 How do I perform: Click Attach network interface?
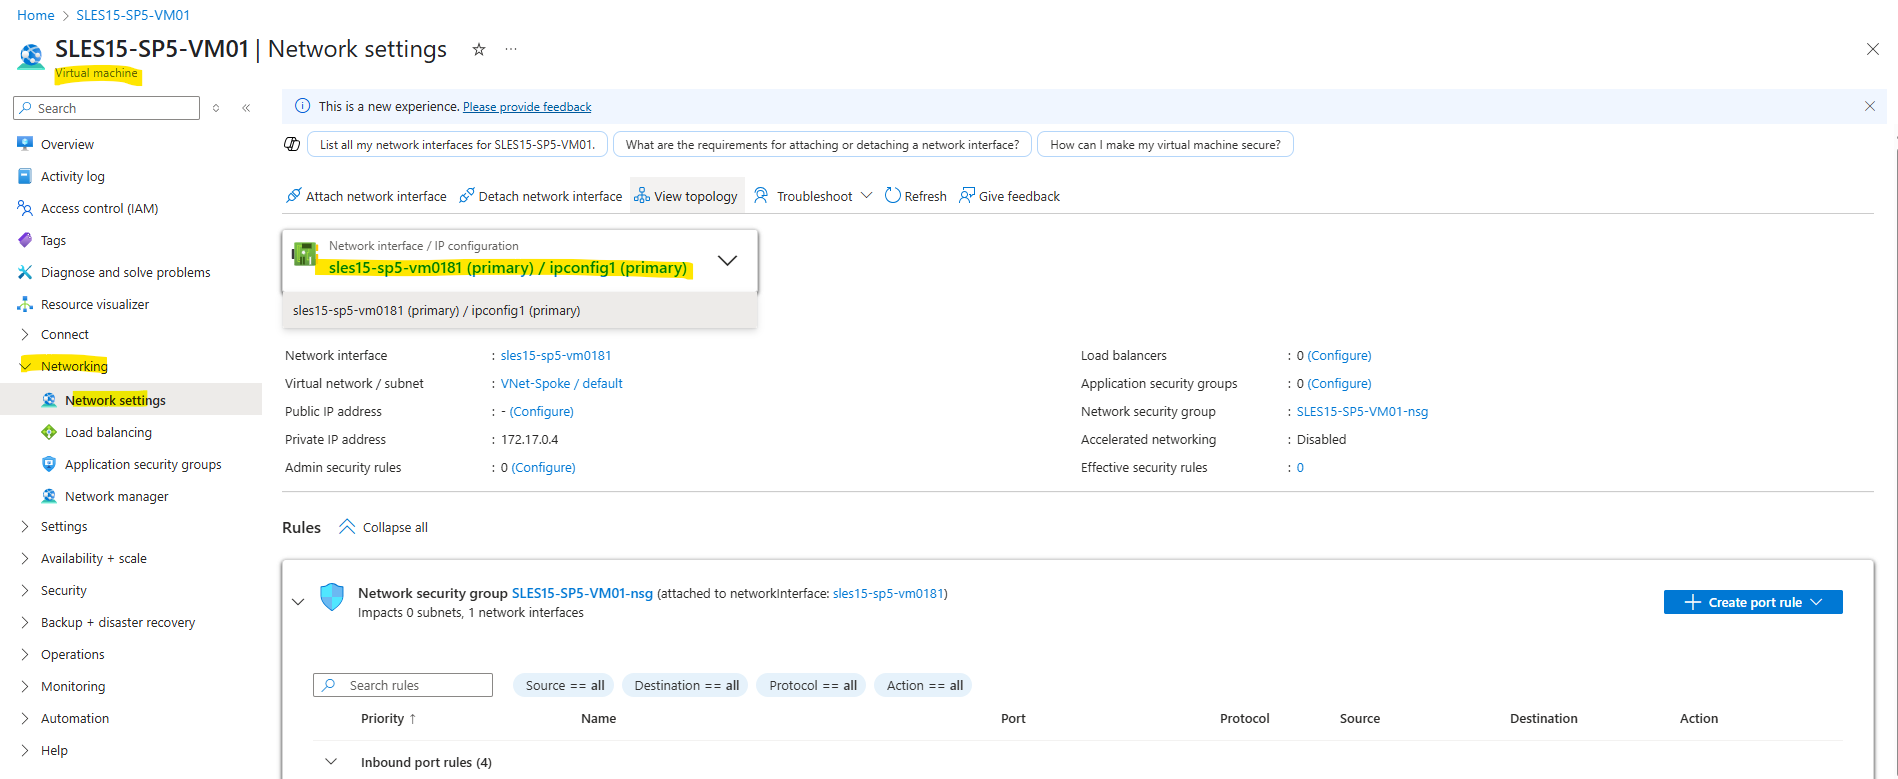coord(366,196)
